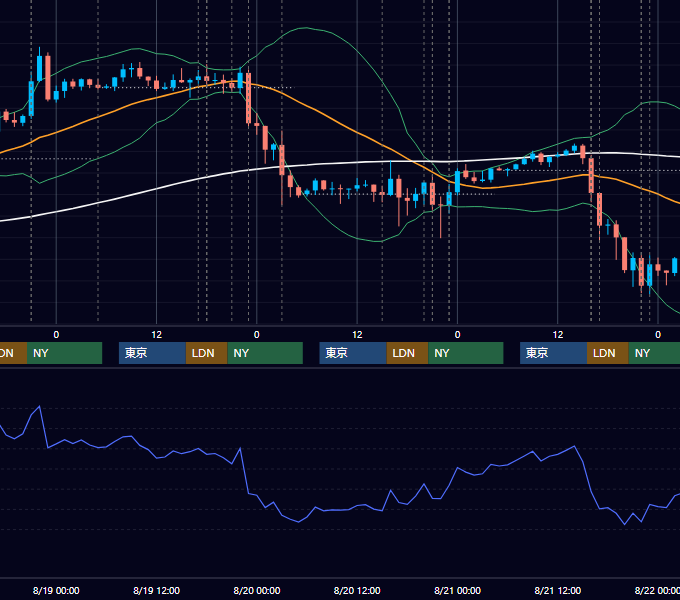
Task: Select the NY session block spanning 8/19 00:00
Action: [64, 353]
